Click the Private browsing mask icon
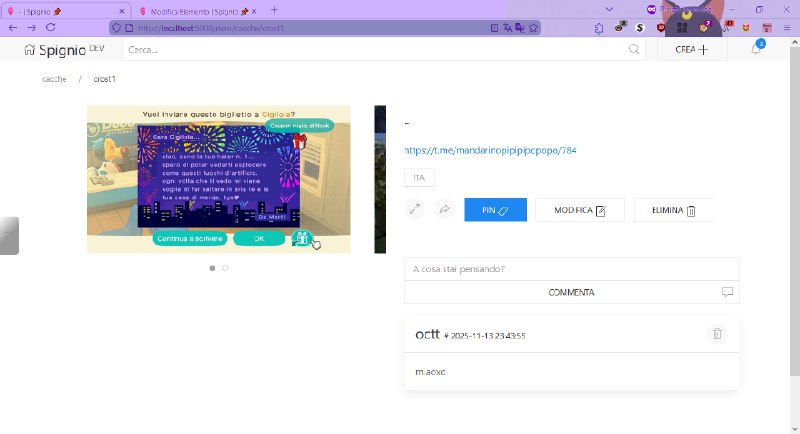Screen dimensions: 800x434 point(651,10)
